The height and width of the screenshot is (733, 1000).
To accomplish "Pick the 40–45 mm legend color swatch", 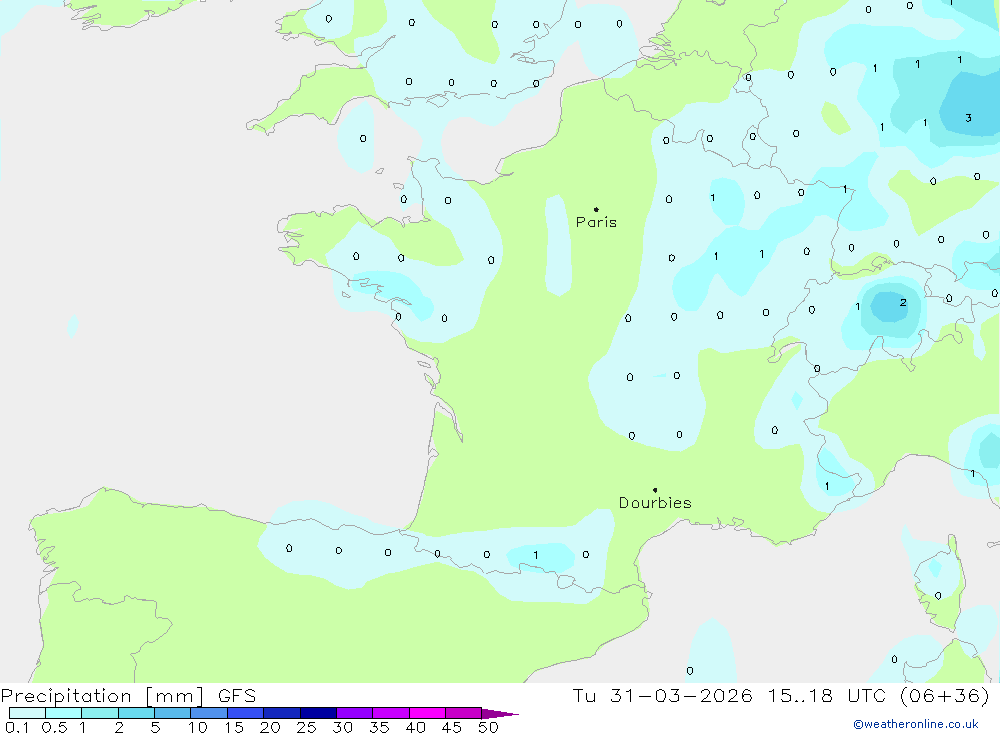I will pos(427,713).
